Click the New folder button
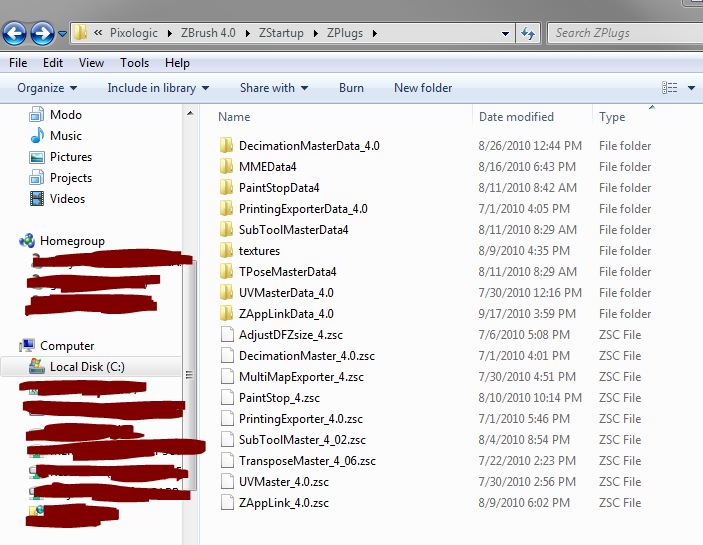Image resolution: width=703 pixels, height=545 pixels. pyautogui.click(x=423, y=88)
